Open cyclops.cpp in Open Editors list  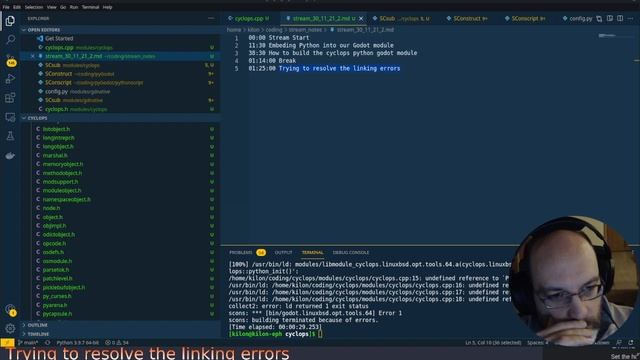(x=59, y=47)
